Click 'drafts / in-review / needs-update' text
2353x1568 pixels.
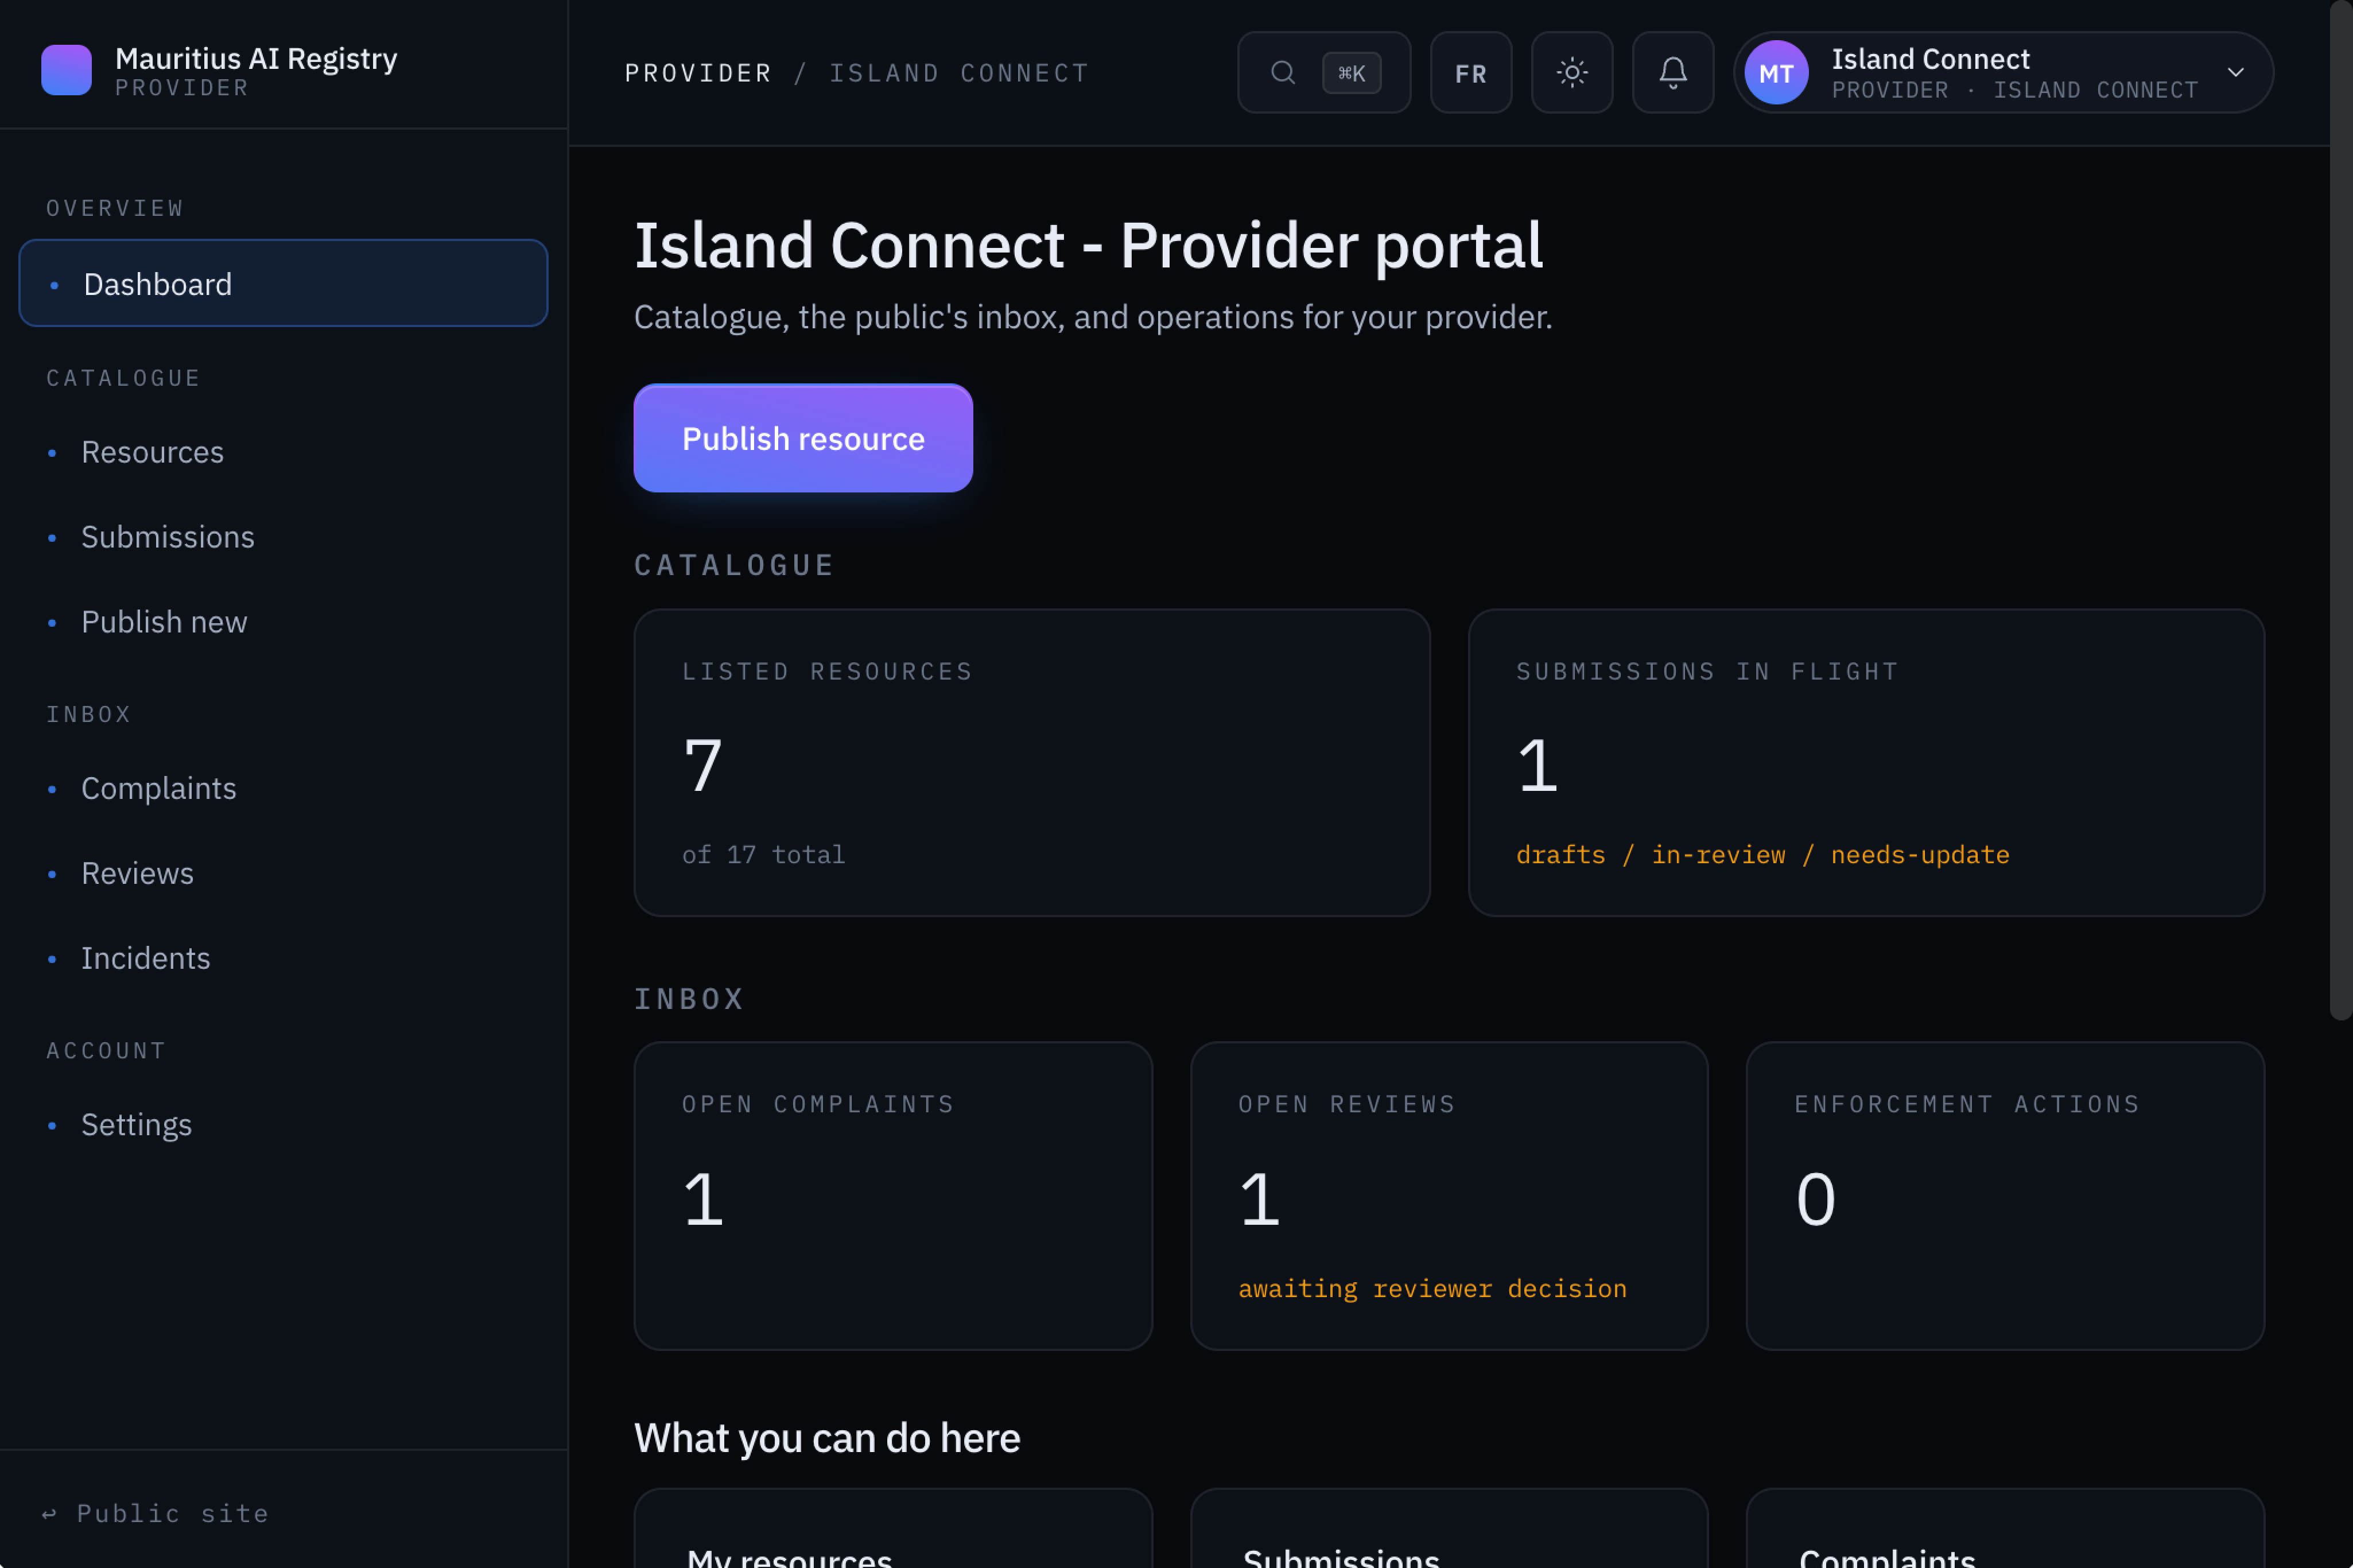point(1762,855)
